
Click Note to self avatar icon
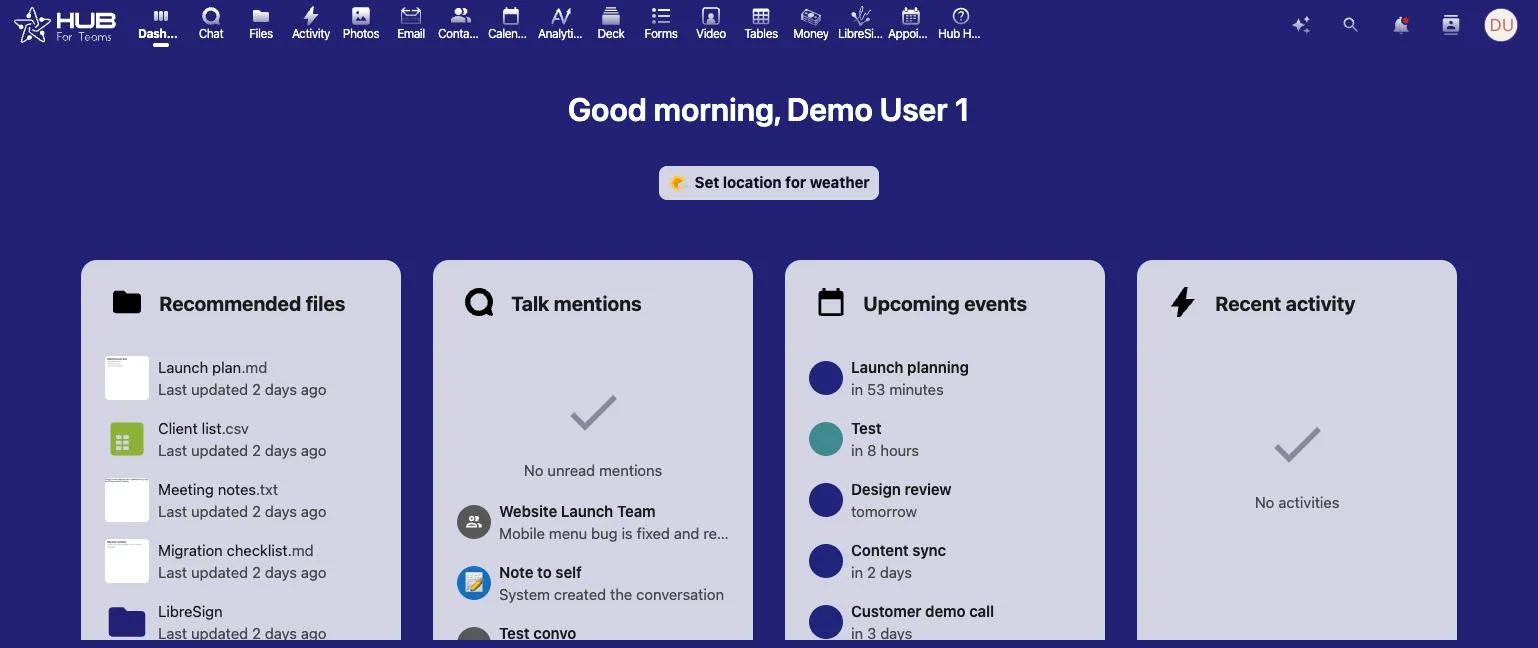(474, 583)
